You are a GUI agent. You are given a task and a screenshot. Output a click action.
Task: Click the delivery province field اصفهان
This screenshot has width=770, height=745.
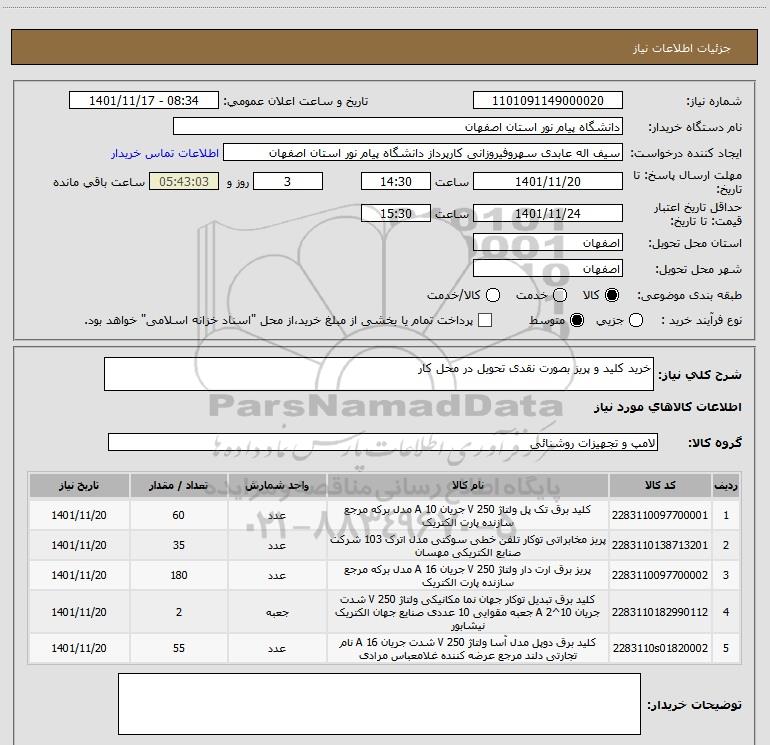[x=548, y=243]
